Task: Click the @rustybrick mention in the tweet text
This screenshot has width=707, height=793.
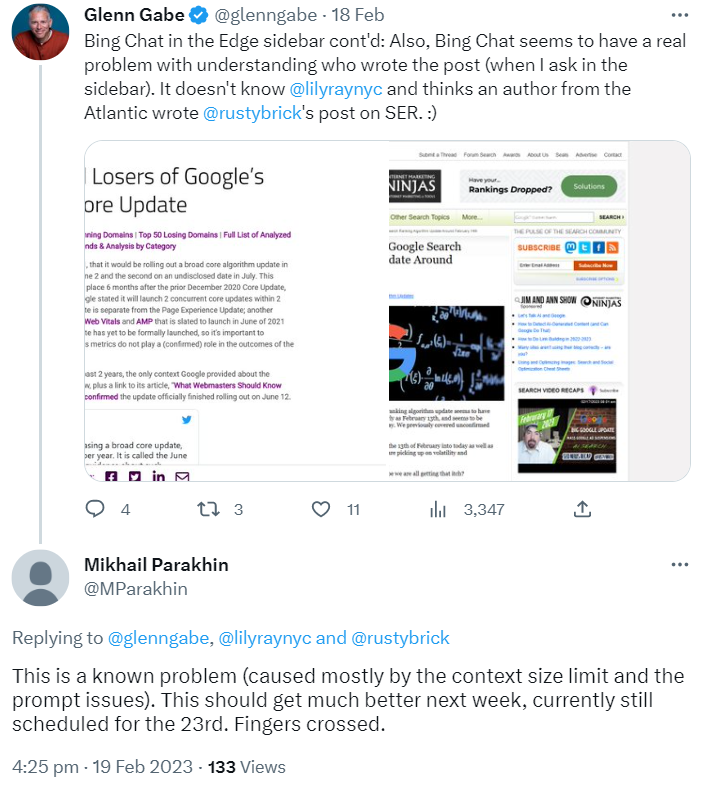Action: (x=254, y=112)
